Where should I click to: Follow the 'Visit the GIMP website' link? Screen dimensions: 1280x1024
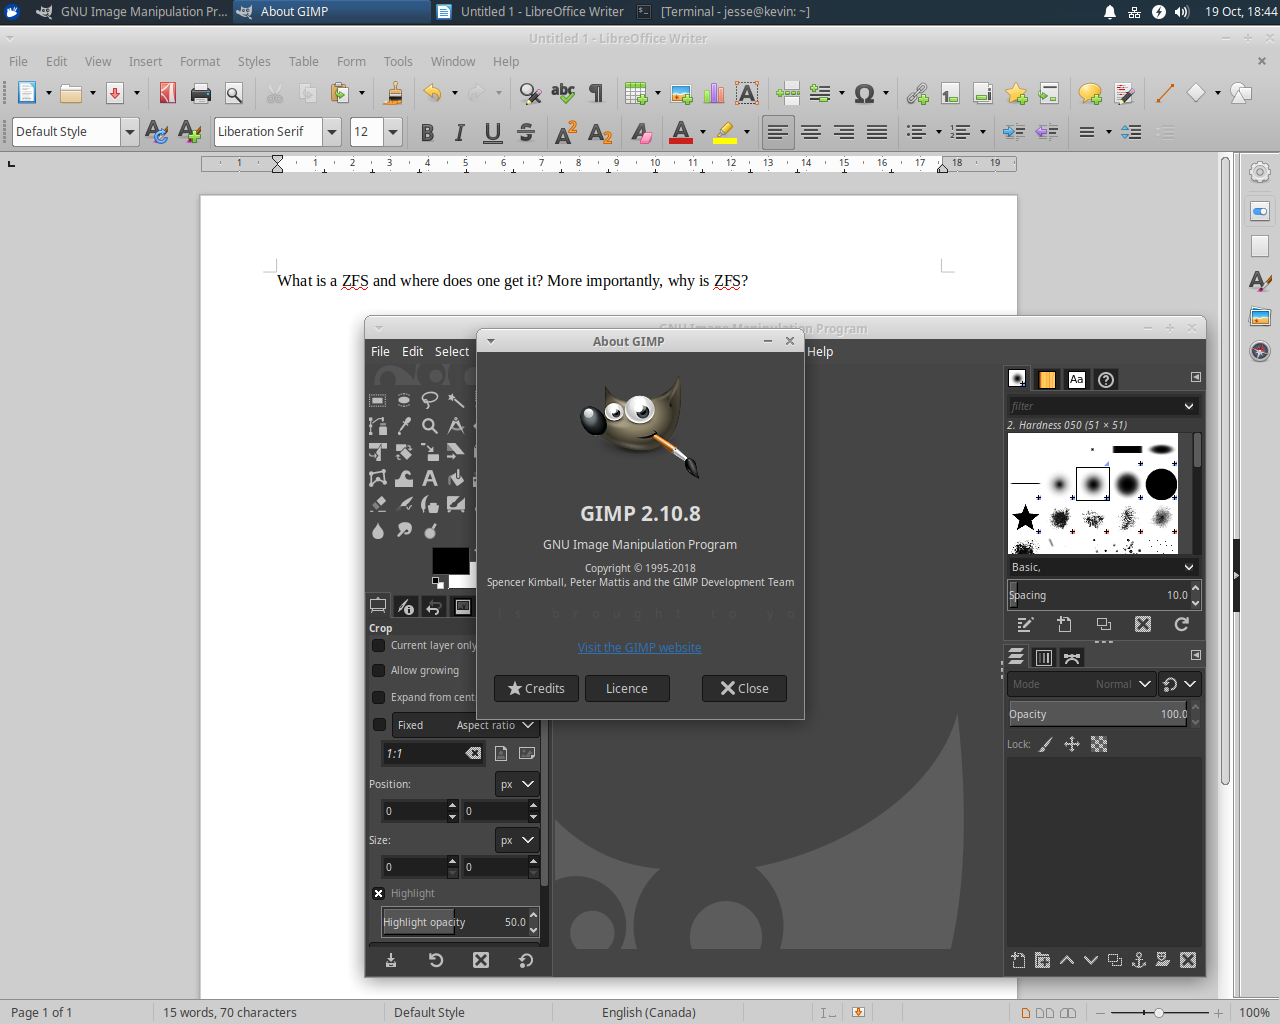pyautogui.click(x=640, y=648)
